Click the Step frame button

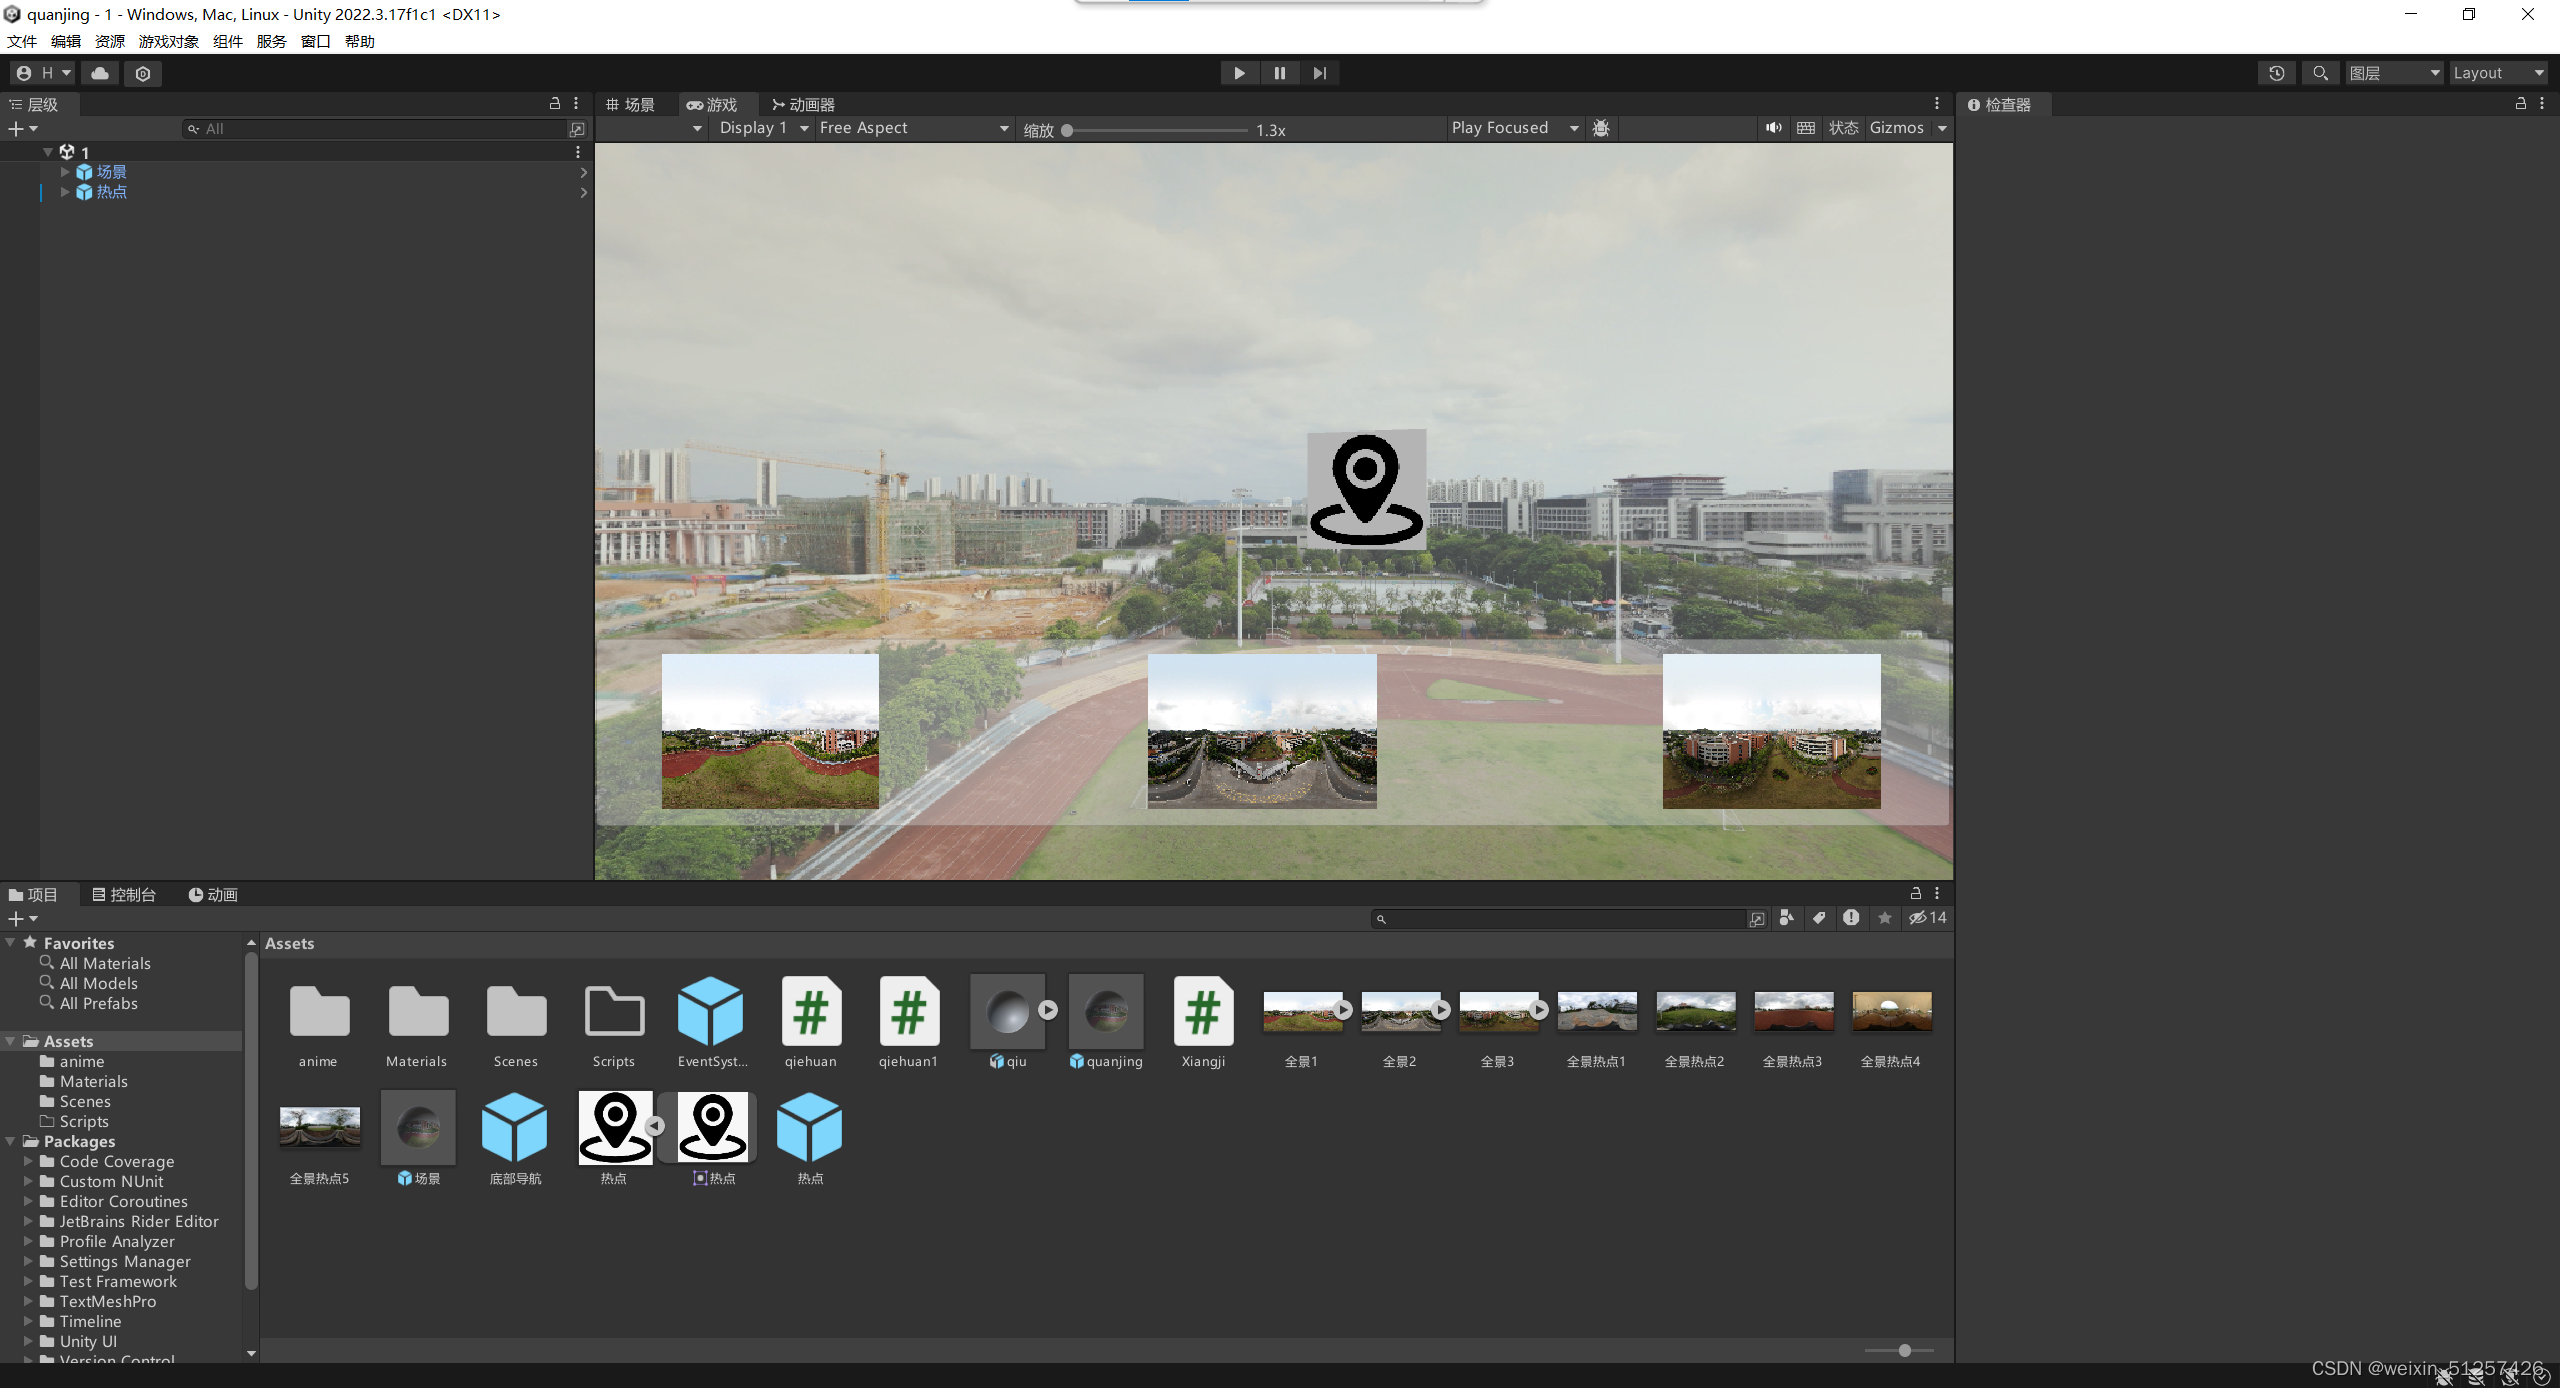[x=1319, y=73]
